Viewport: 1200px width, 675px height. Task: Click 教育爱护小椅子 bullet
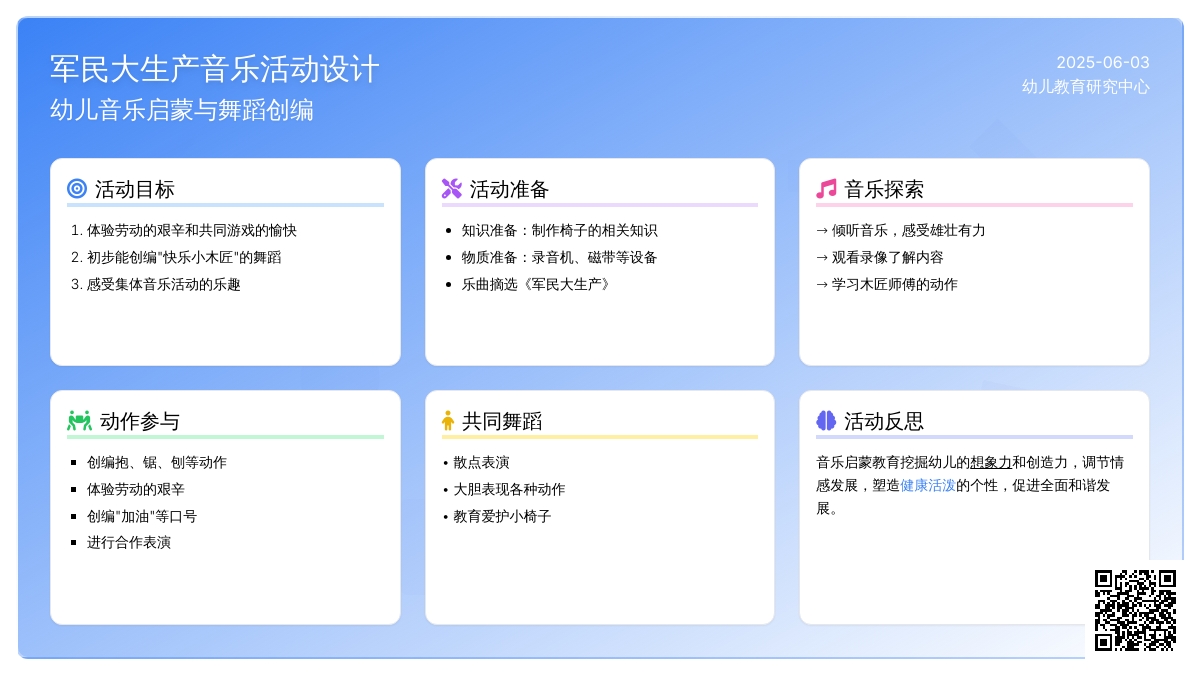click(x=497, y=516)
